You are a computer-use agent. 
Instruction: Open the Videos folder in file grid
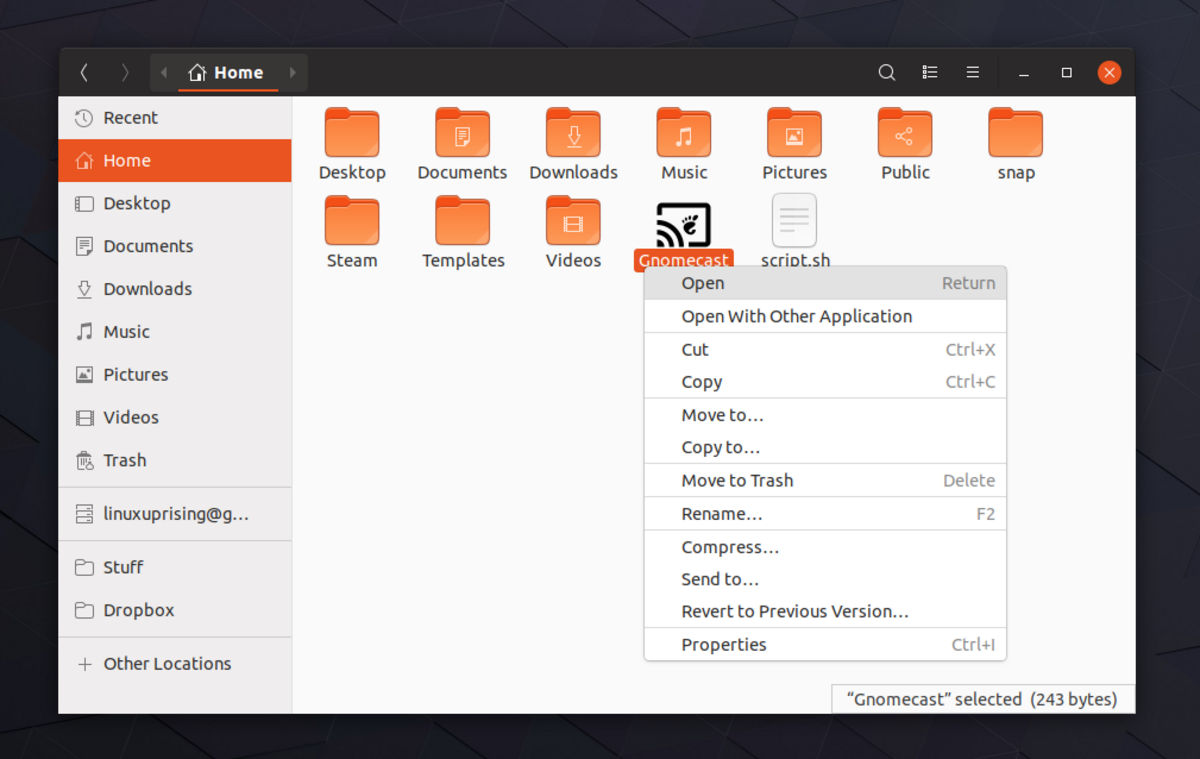(x=573, y=222)
